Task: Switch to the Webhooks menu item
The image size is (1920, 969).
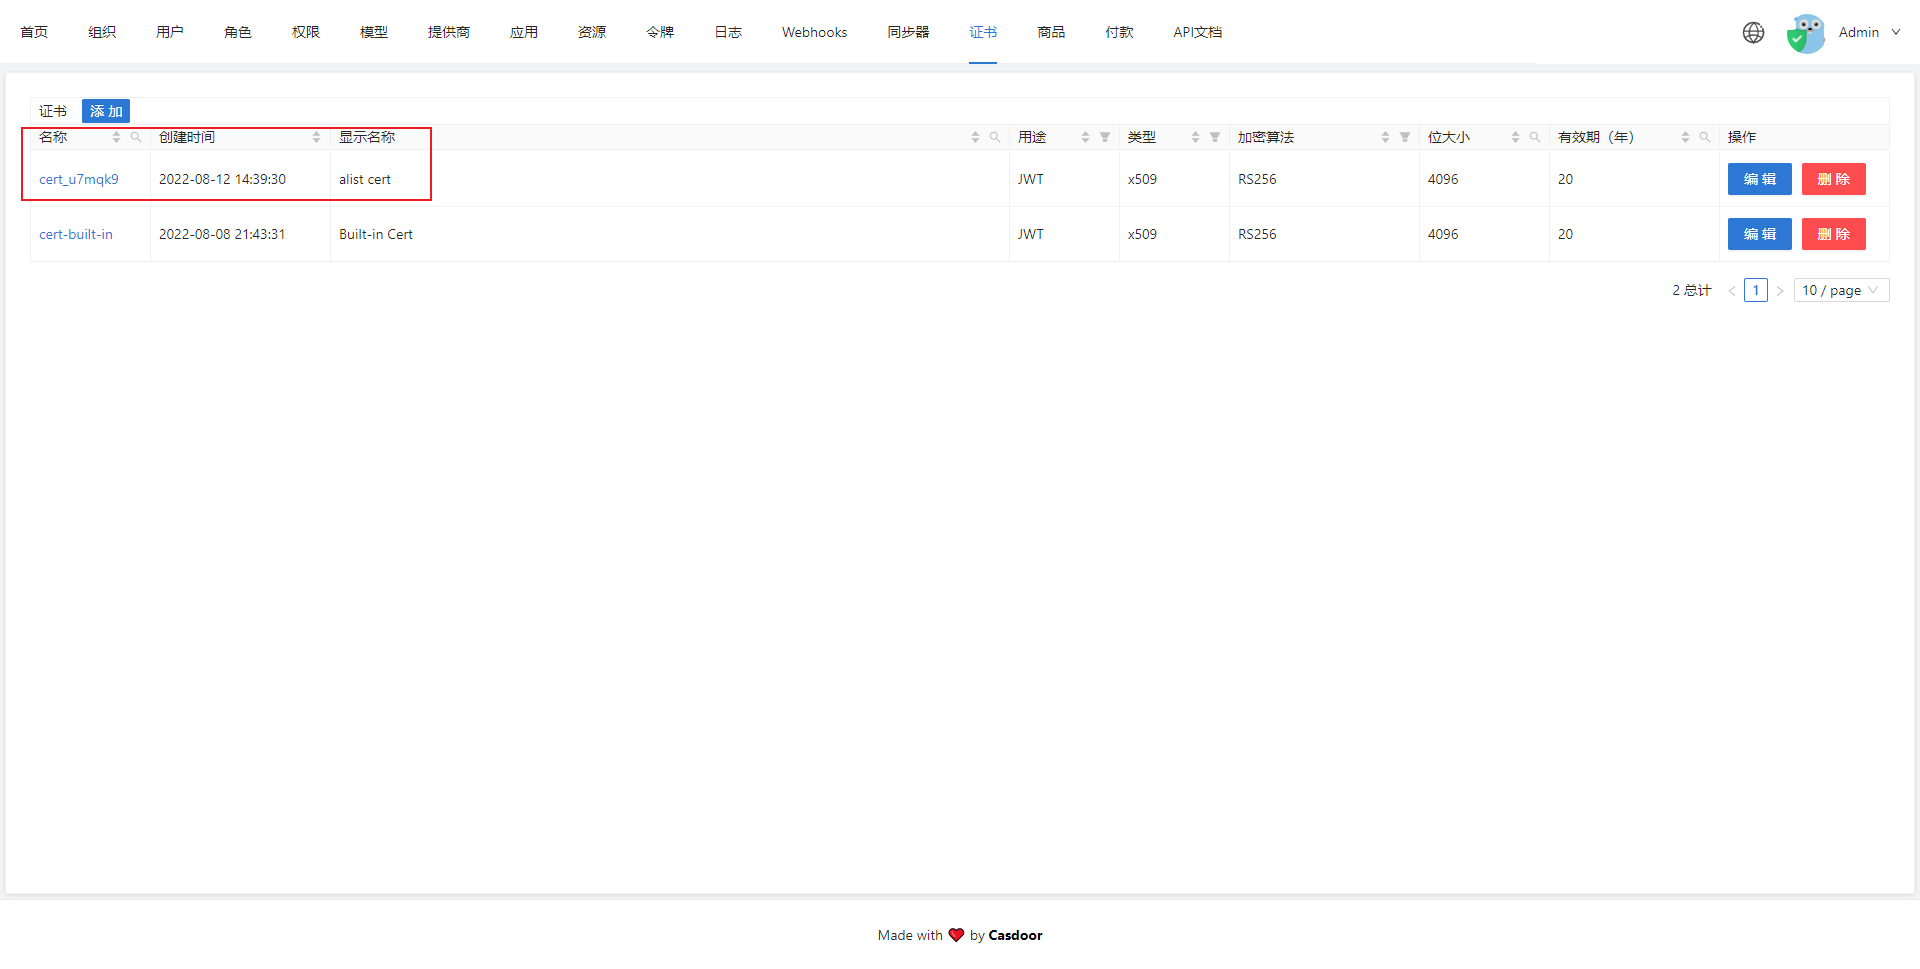Action: pyautogui.click(x=814, y=32)
